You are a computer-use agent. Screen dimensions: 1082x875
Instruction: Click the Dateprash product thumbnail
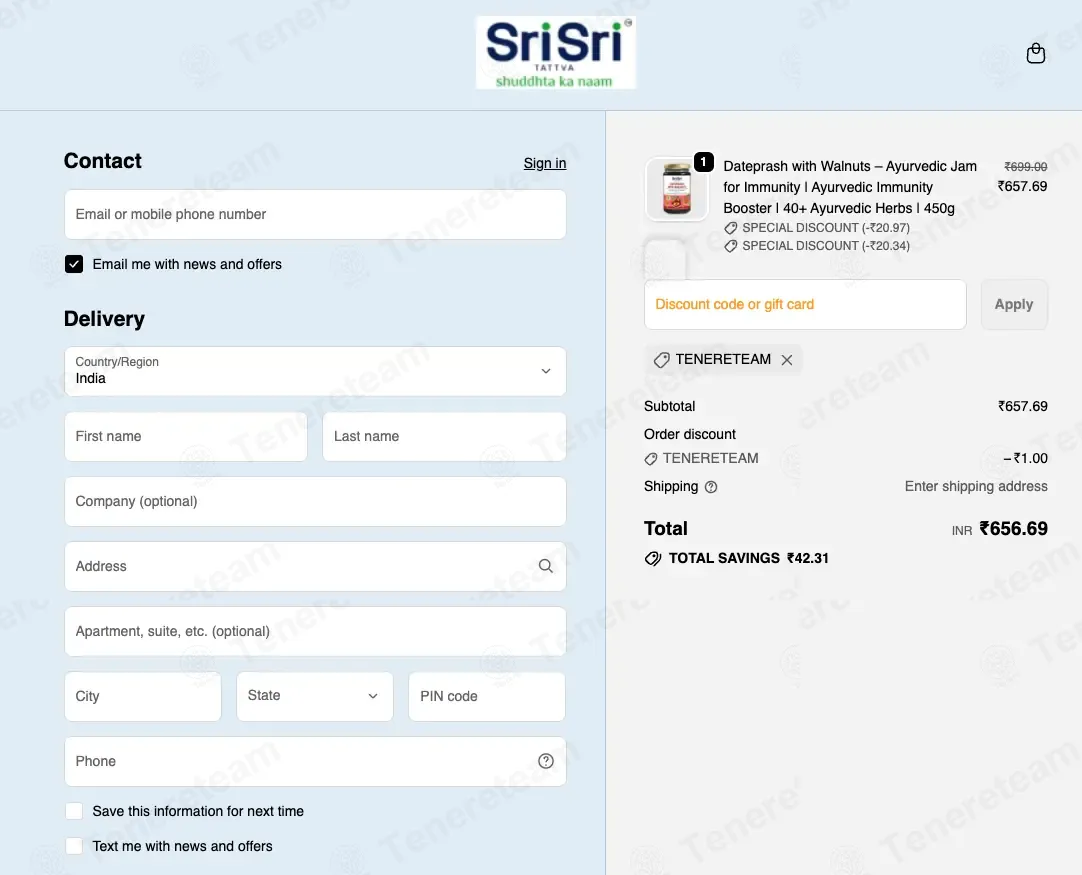[676, 189]
